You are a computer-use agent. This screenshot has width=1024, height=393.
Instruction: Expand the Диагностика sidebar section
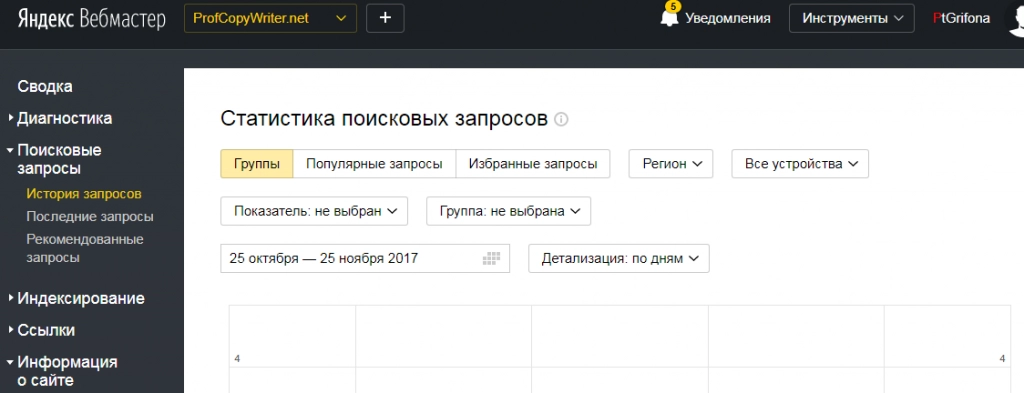pos(64,118)
